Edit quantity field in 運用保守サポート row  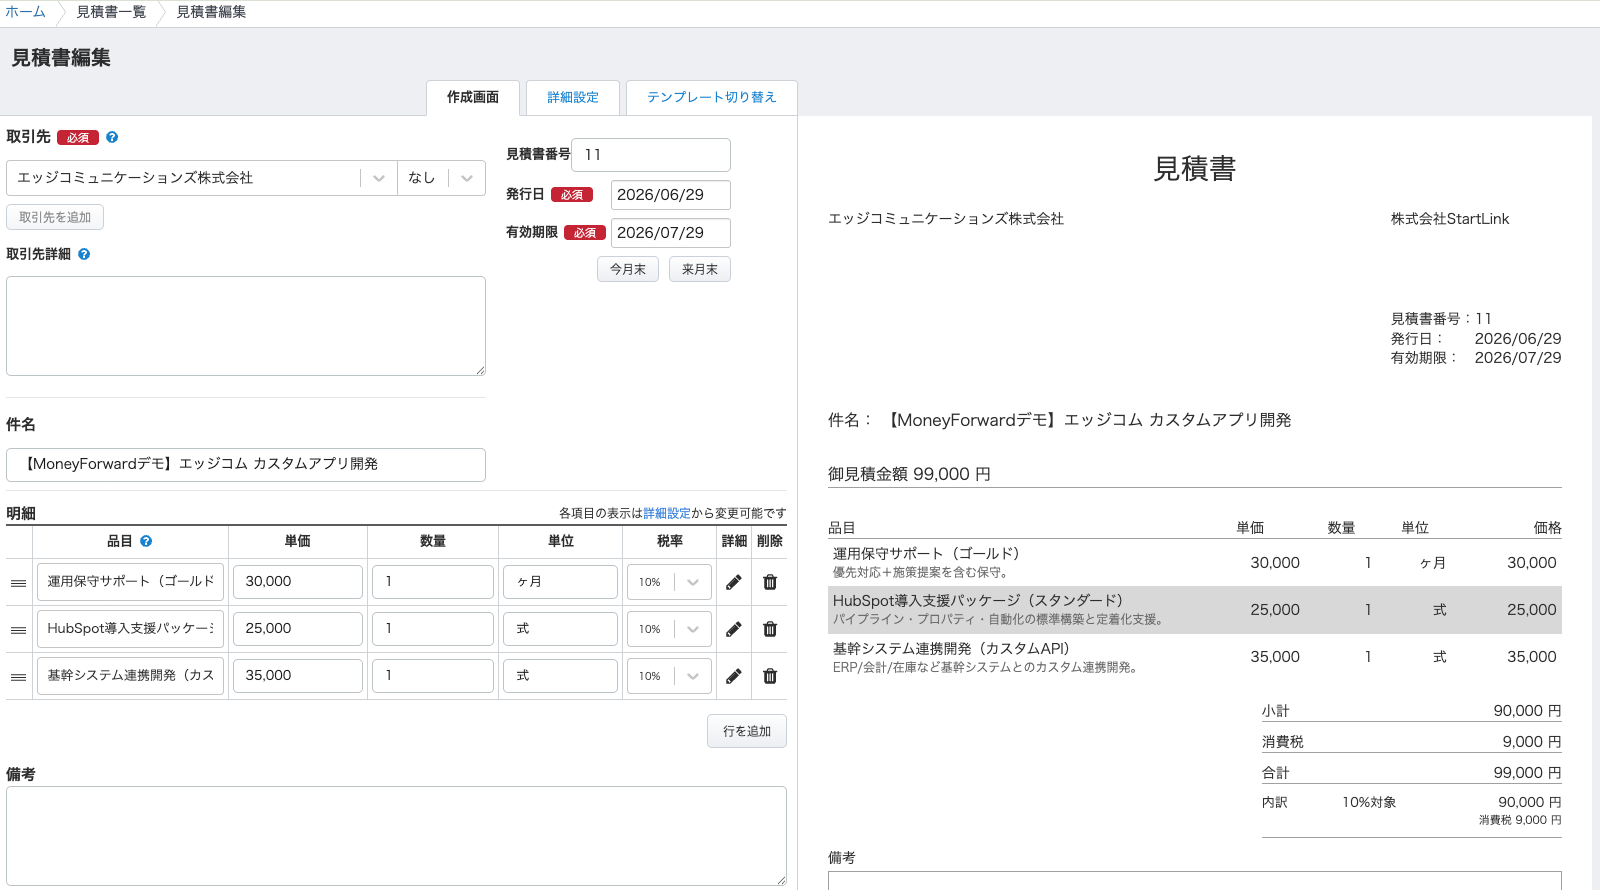(x=433, y=582)
